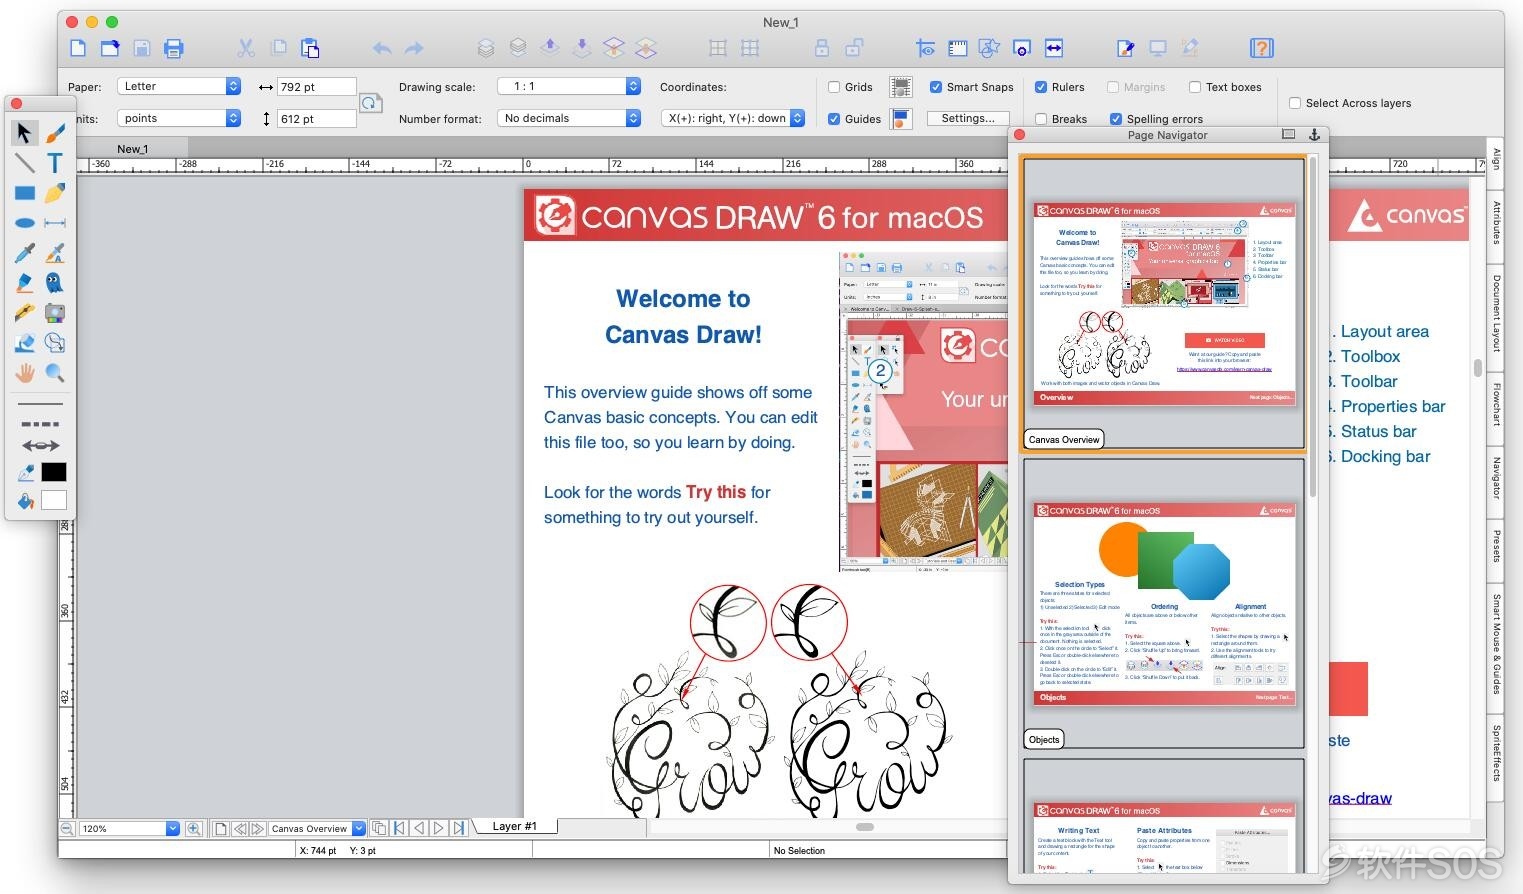Click the page width 792 pt field
1523x894 pixels.
tap(317, 87)
